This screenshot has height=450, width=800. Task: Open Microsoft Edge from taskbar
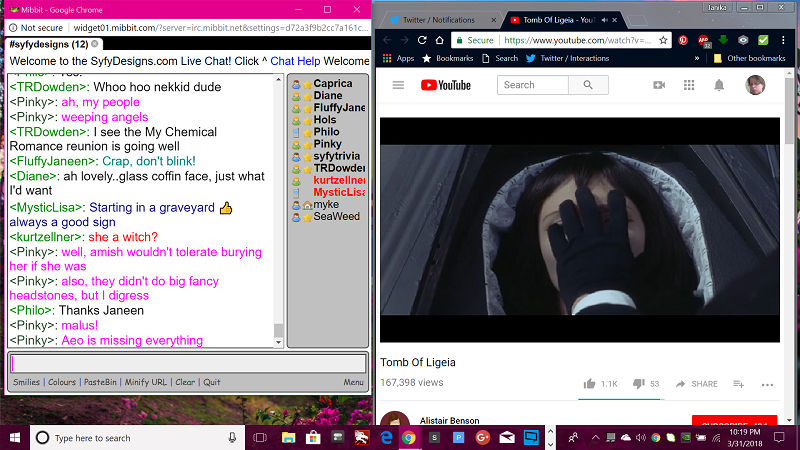coord(386,438)
